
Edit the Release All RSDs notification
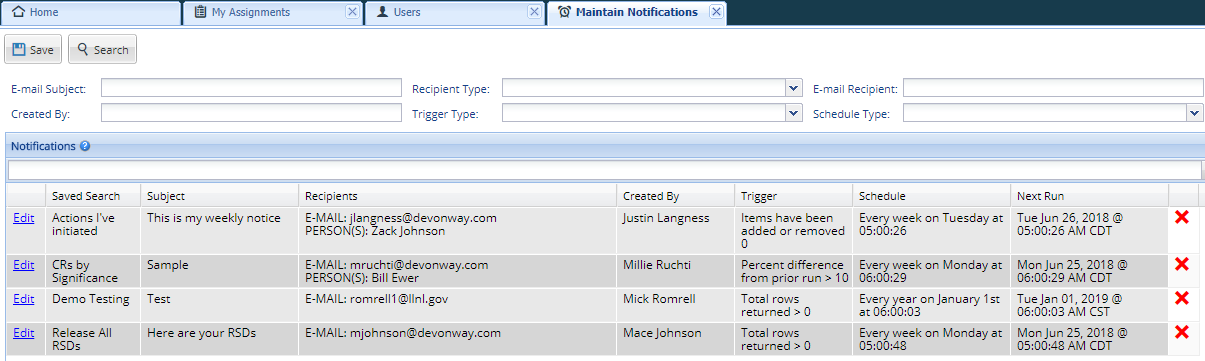23,333
